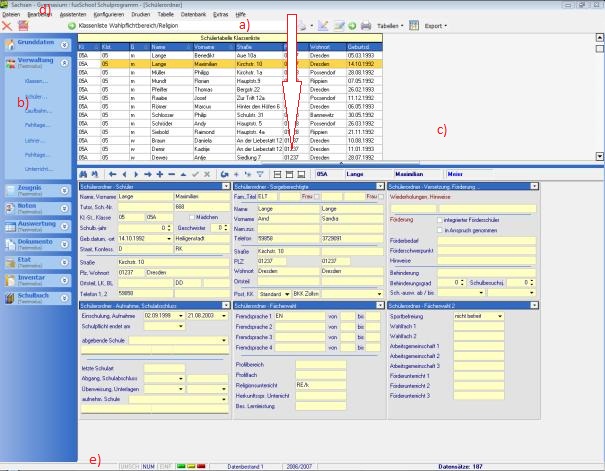Open Sportbefreiung dropdown

tap(500, 316)
